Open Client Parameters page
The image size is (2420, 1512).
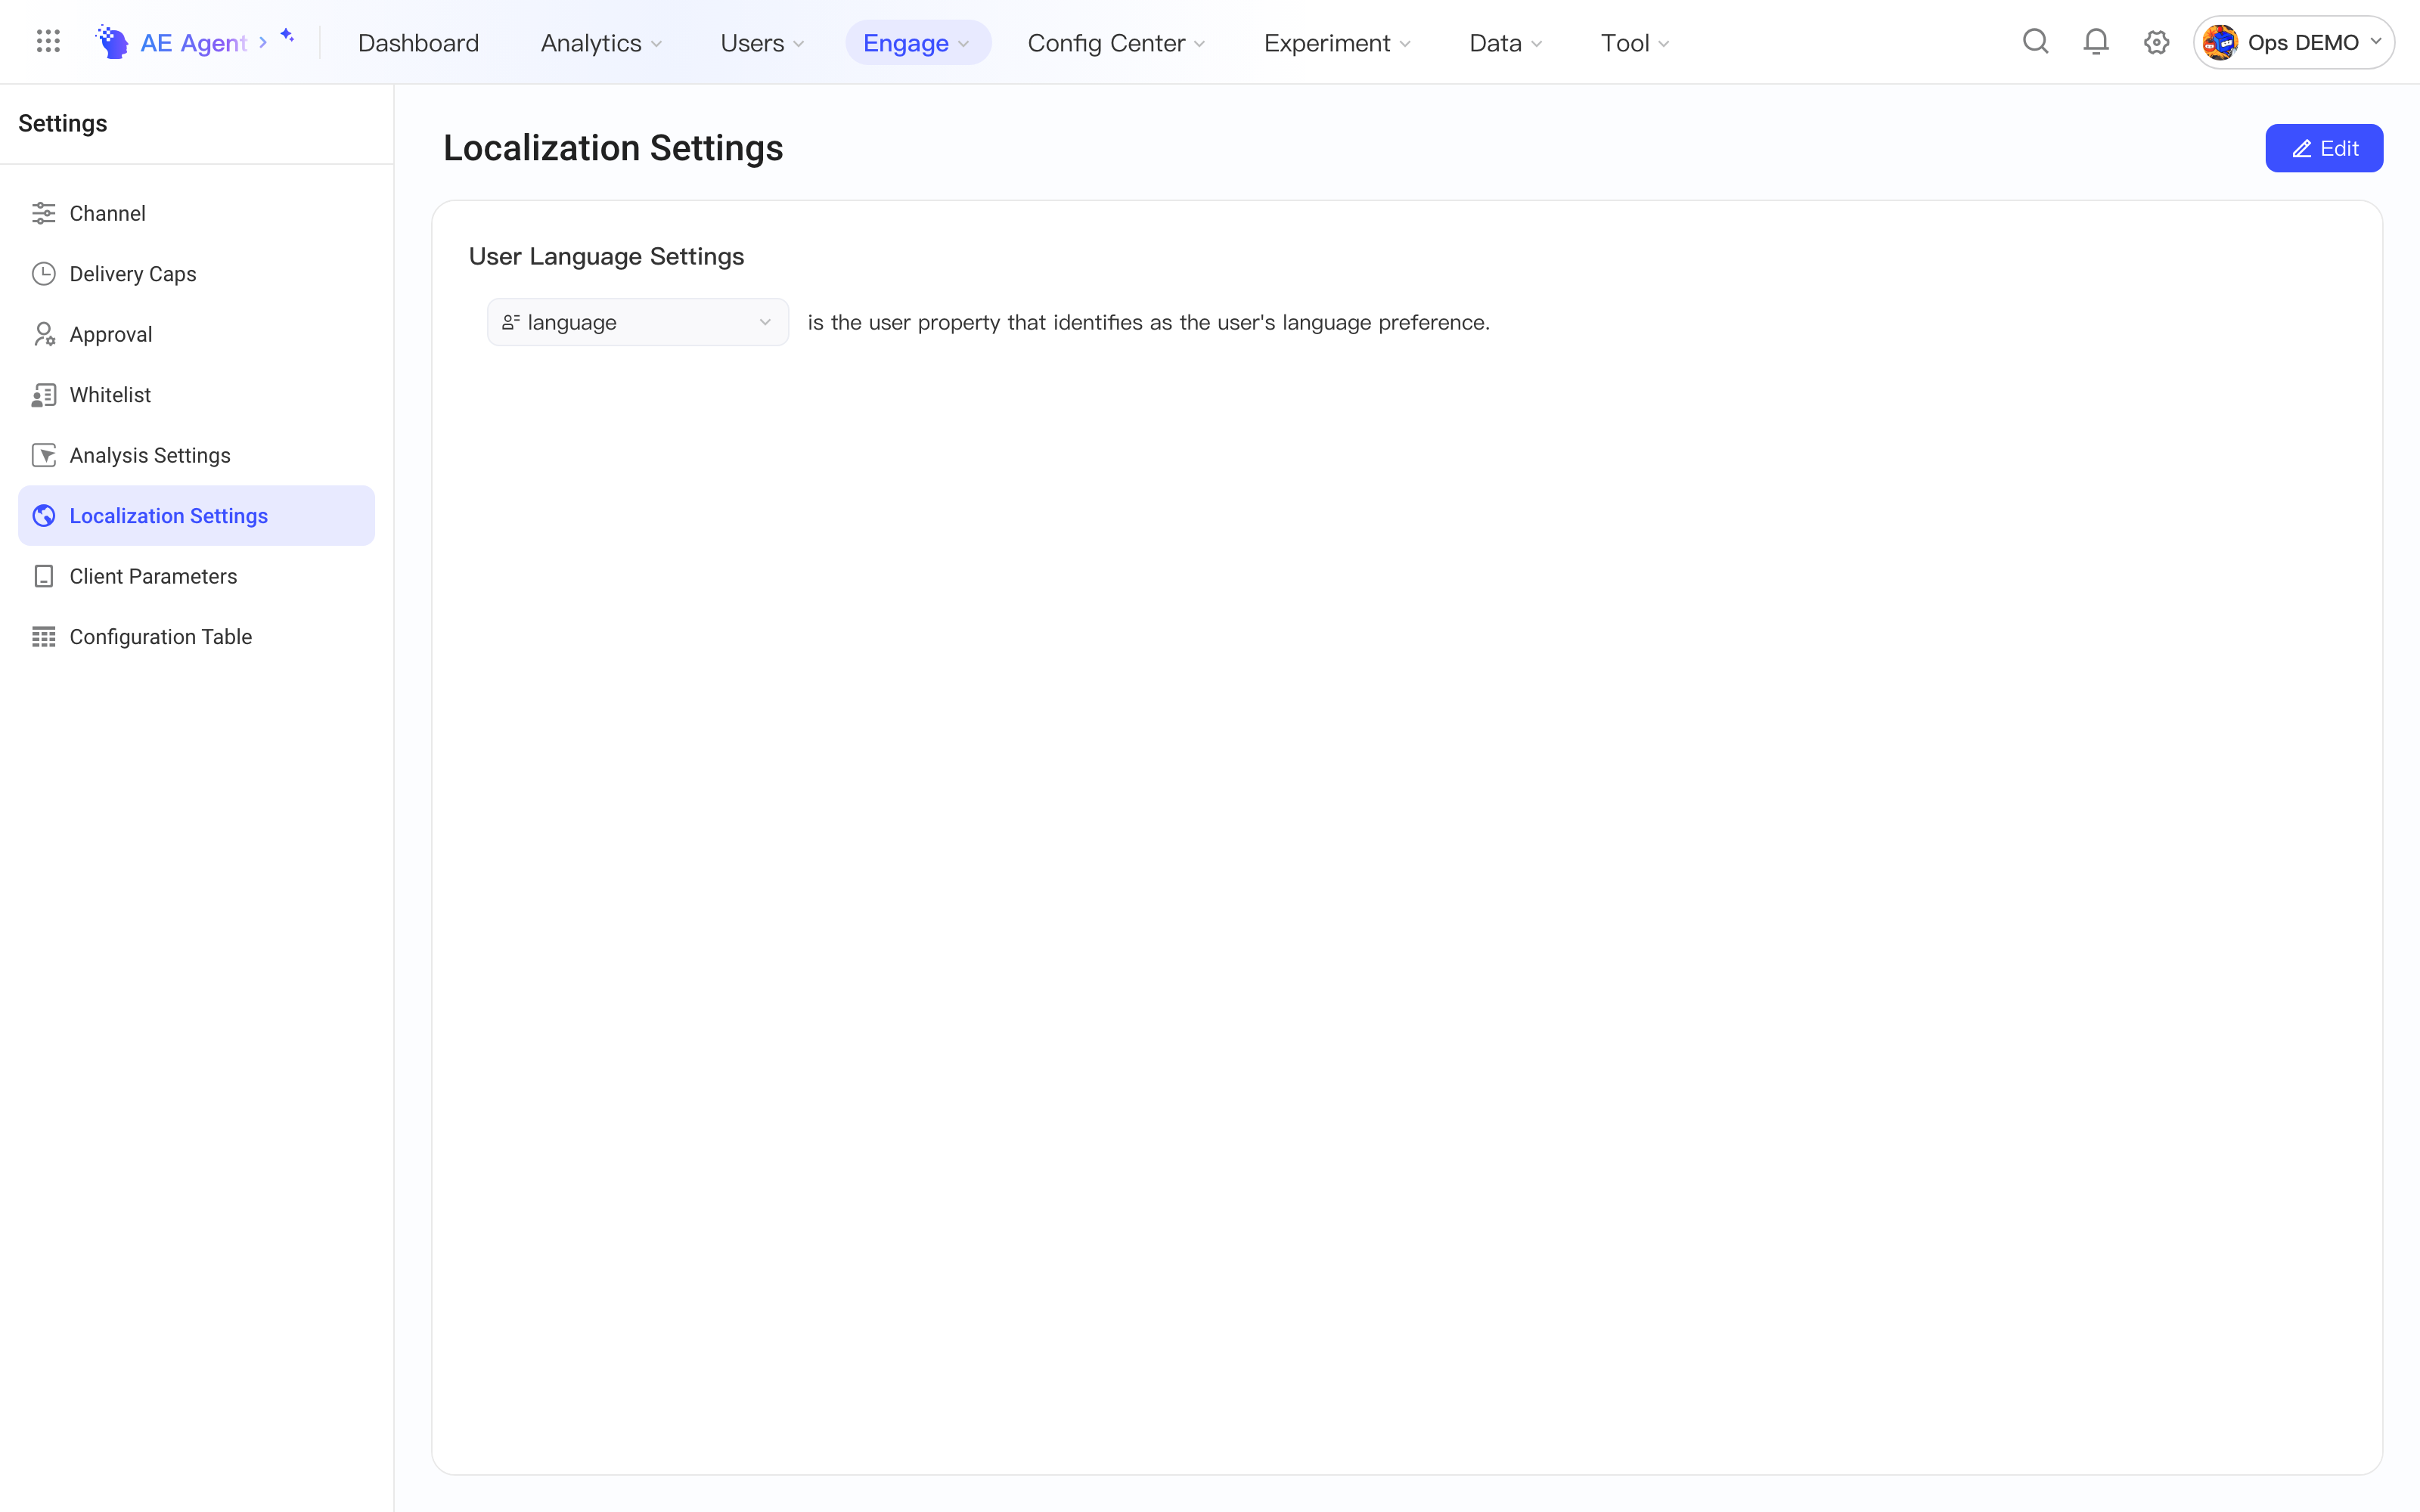pyautogui.click(x=196, y=576)
